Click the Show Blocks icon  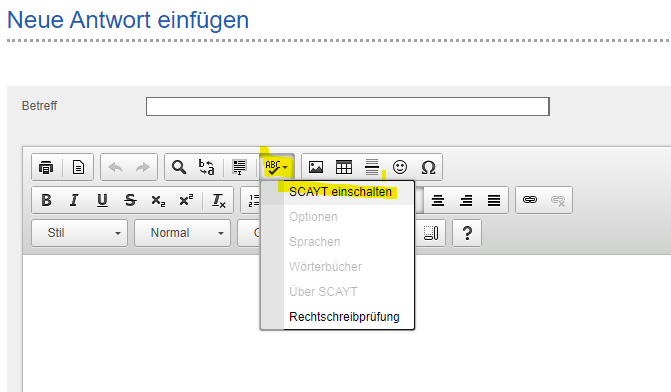[x=431, y=233]
